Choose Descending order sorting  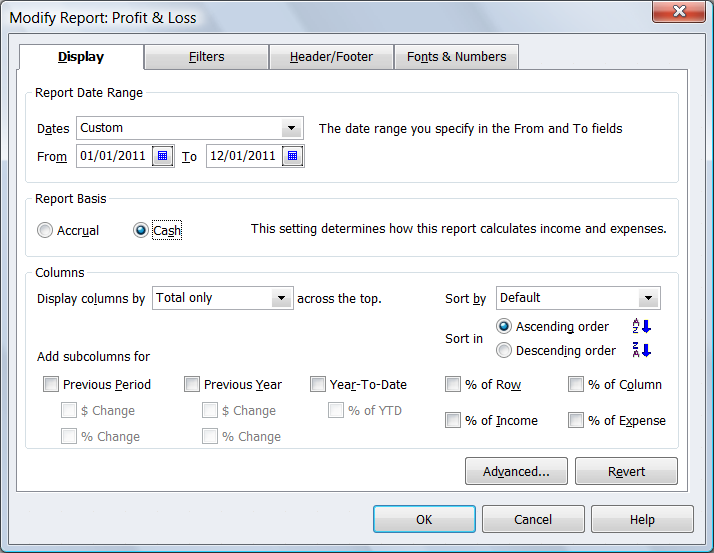click(x=505, y=350)
